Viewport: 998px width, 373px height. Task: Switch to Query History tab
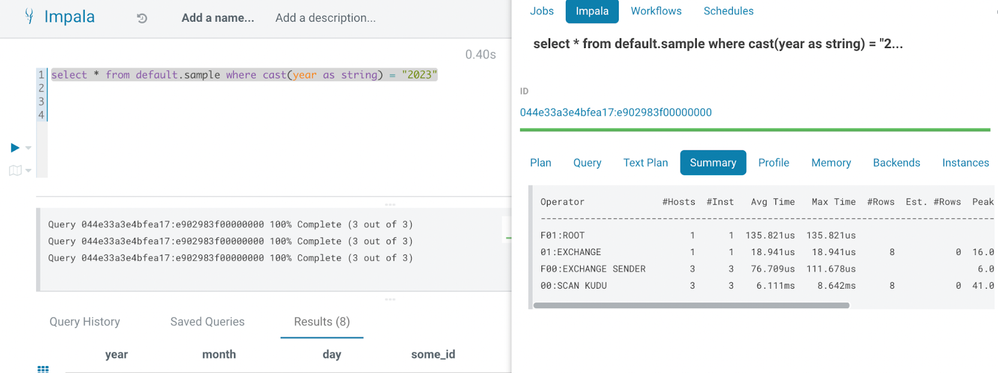[x=85, y=321]
